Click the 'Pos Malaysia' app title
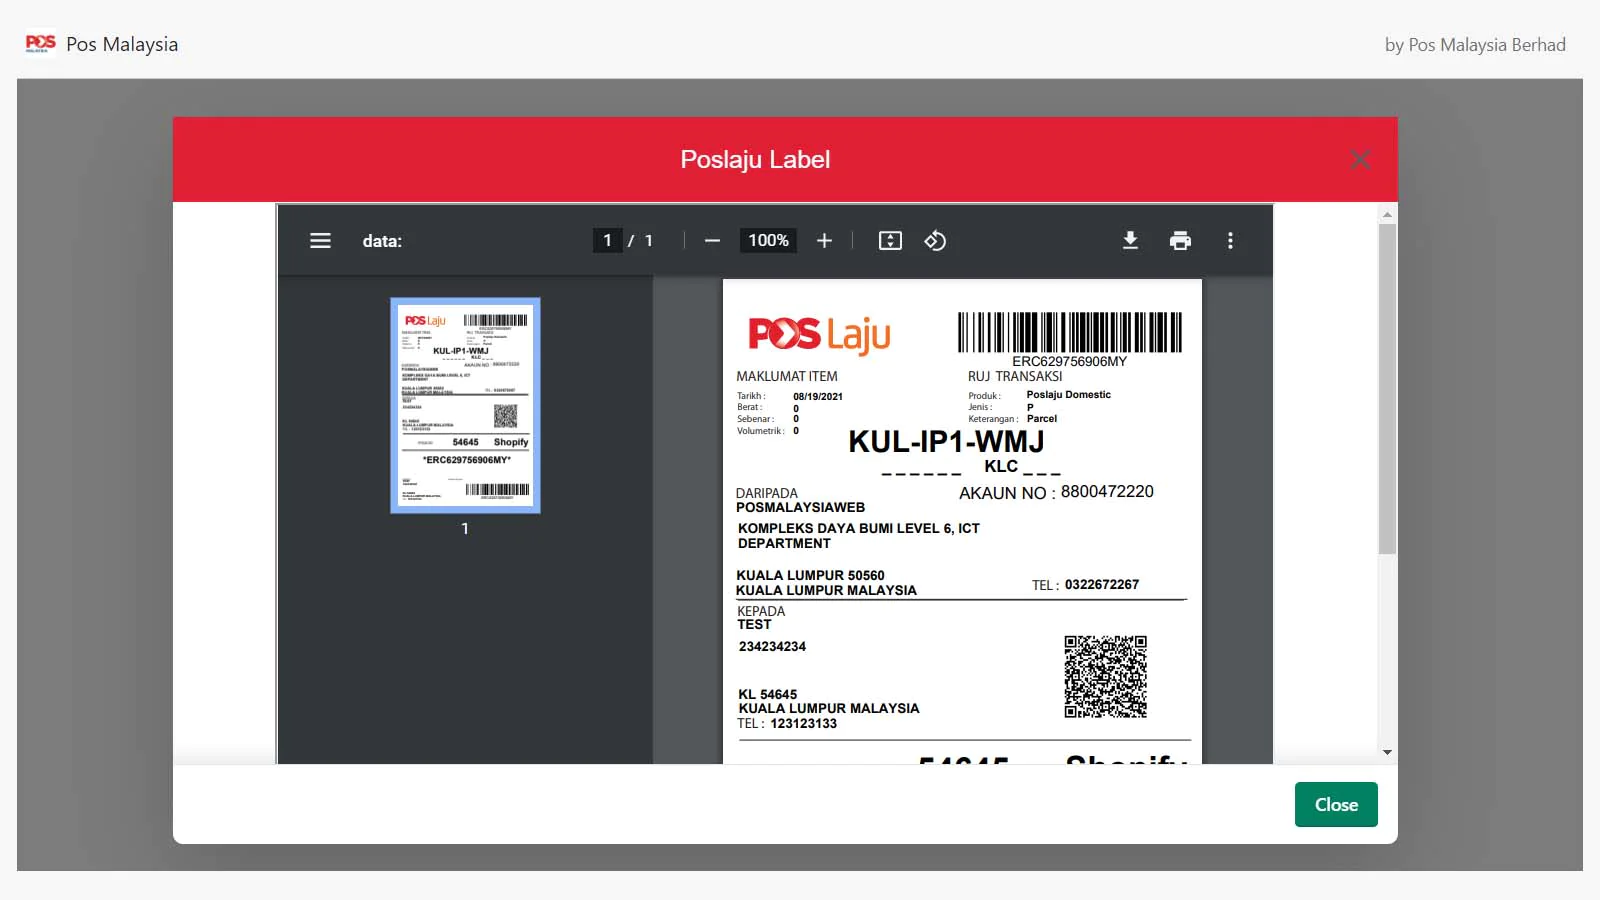The image size is (1600, 900). (122, 45)
